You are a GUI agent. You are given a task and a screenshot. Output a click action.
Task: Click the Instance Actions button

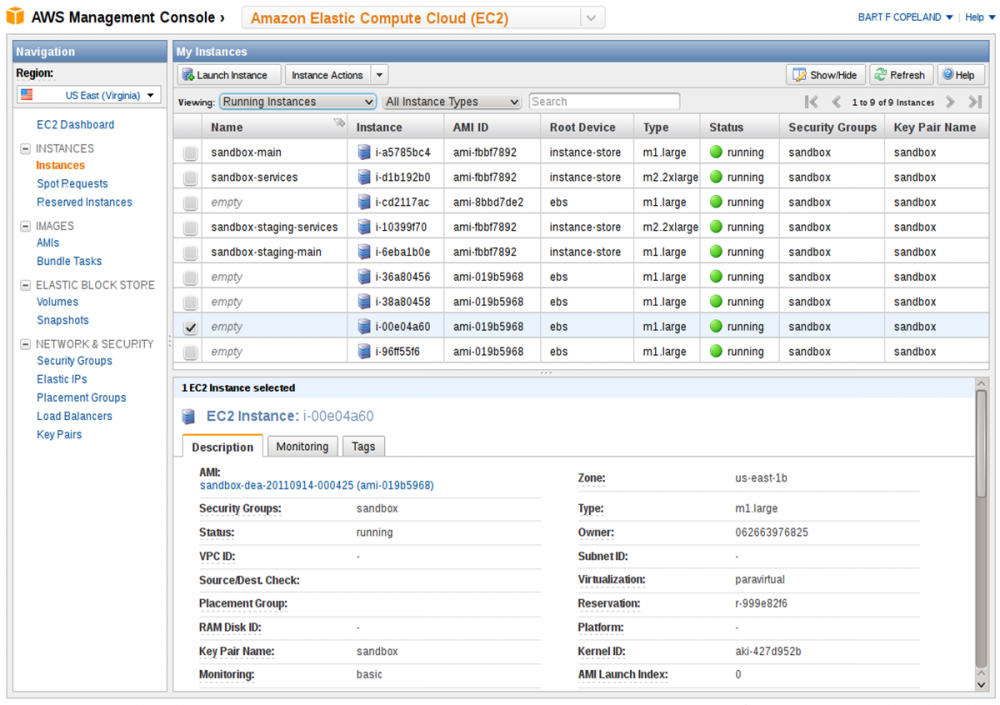pos(328,75)
